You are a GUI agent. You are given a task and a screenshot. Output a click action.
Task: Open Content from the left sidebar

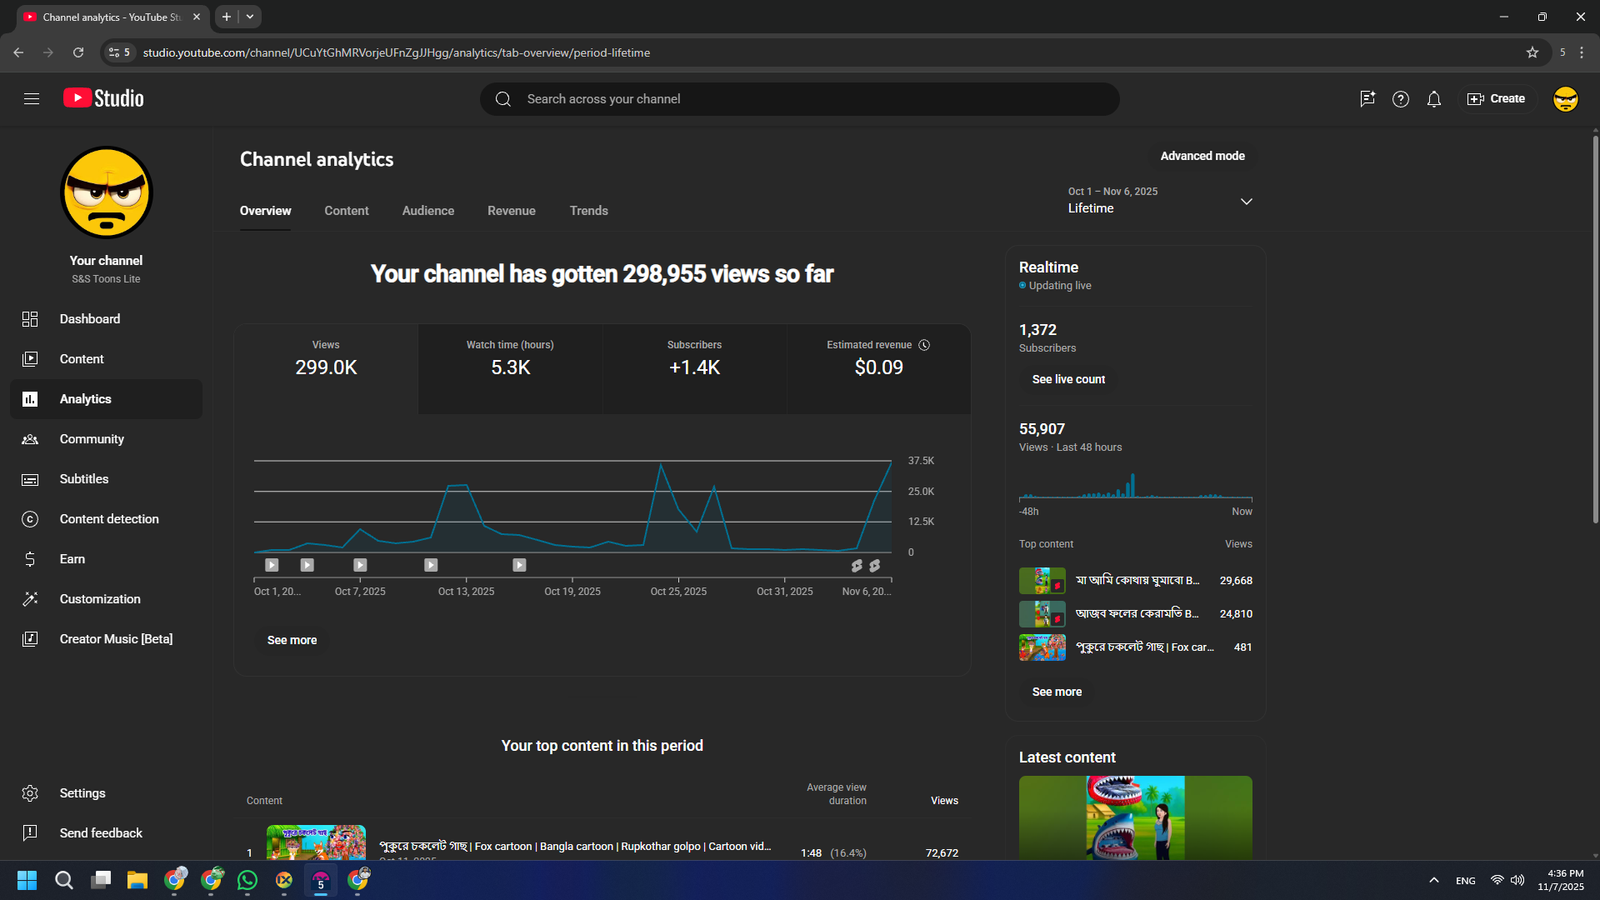(x=106, y=359)
